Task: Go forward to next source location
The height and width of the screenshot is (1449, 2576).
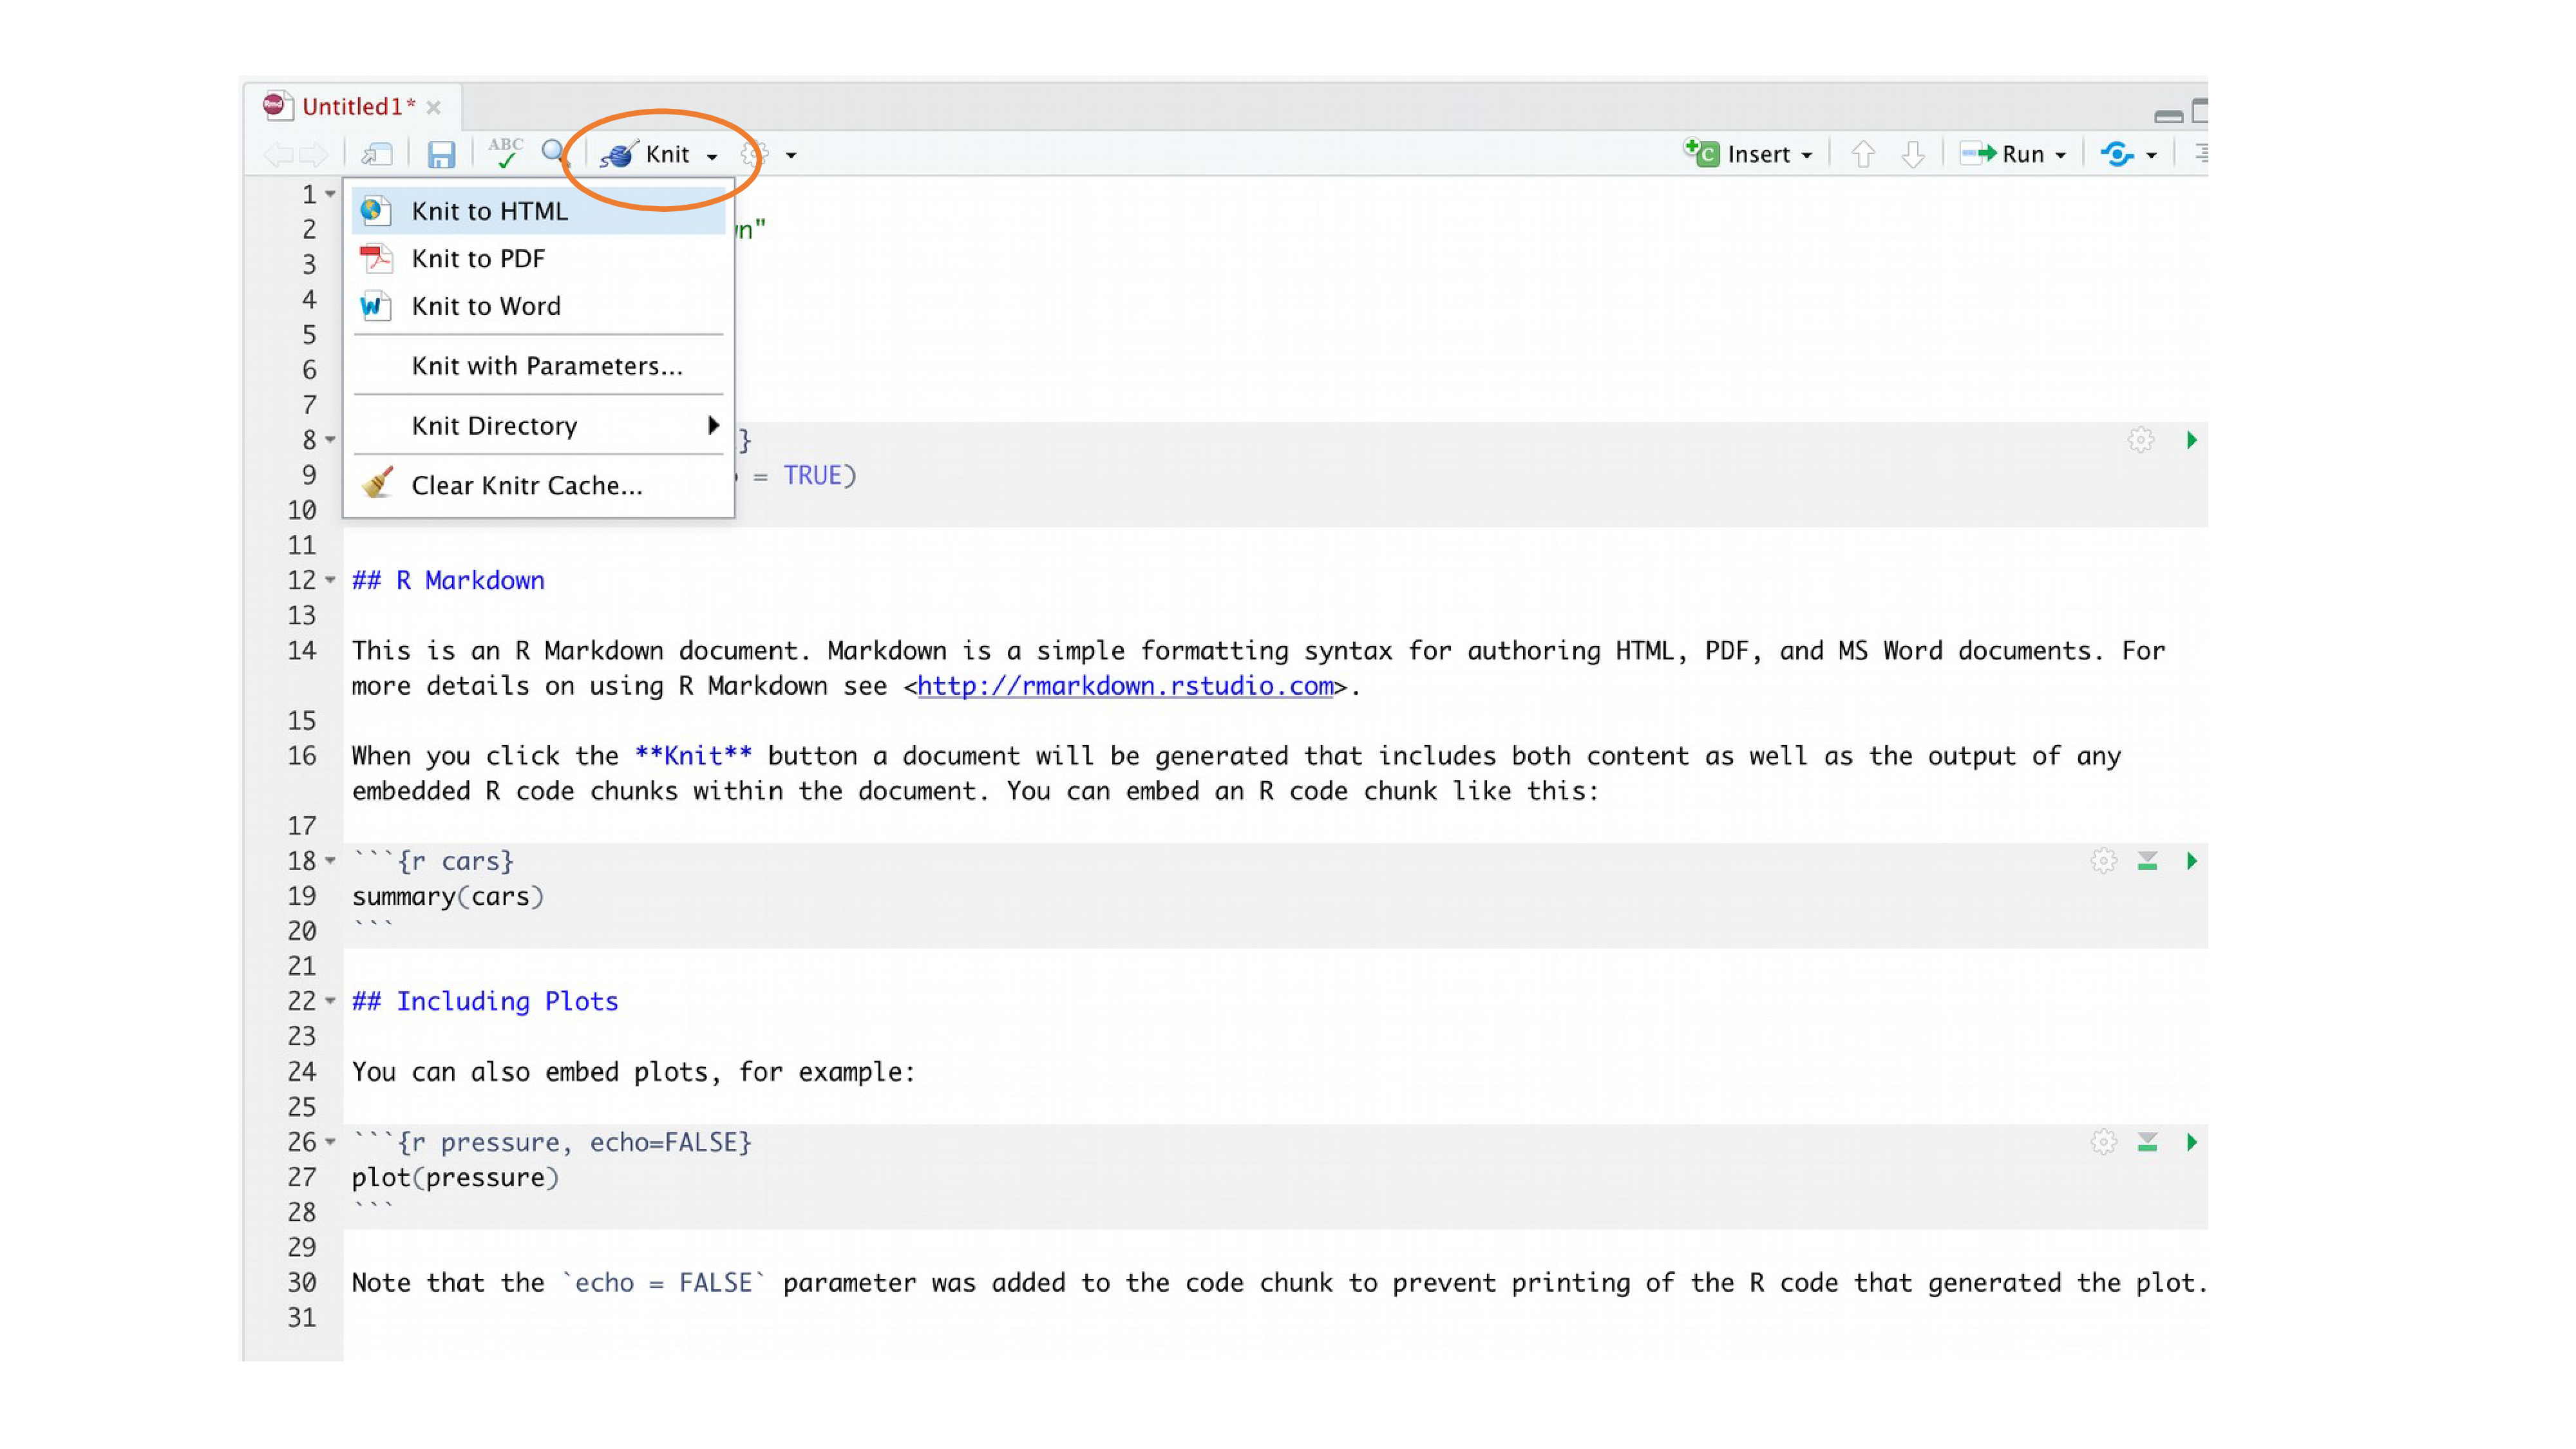Action: point(314,154)
